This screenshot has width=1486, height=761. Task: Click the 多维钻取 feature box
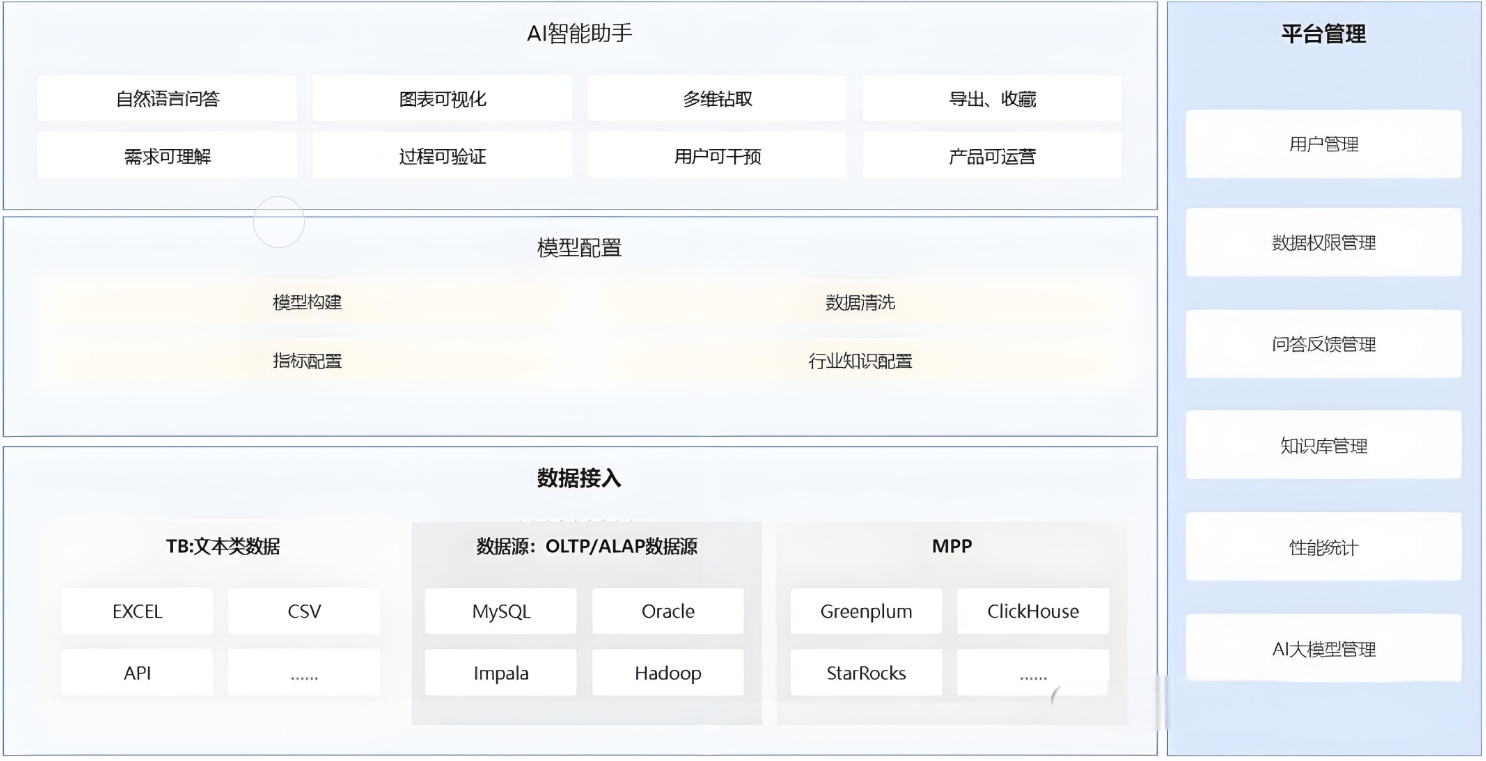(x=717, y=99)
